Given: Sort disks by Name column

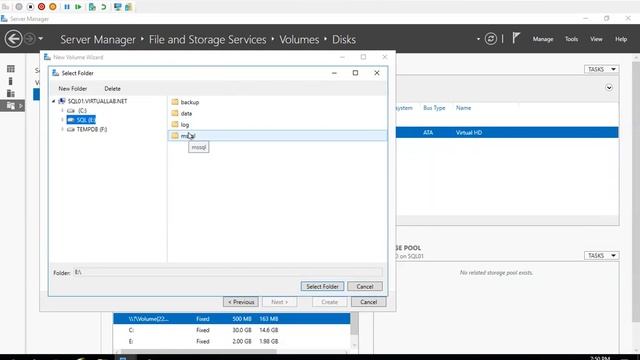Looking at the screenshot, I should (x=463, y=108).
